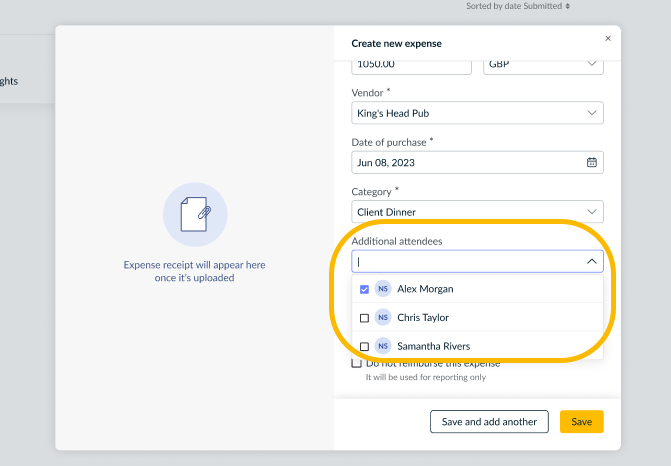
Task: Click Chris Taylor's avatar badge
Action: coord(382,317)
